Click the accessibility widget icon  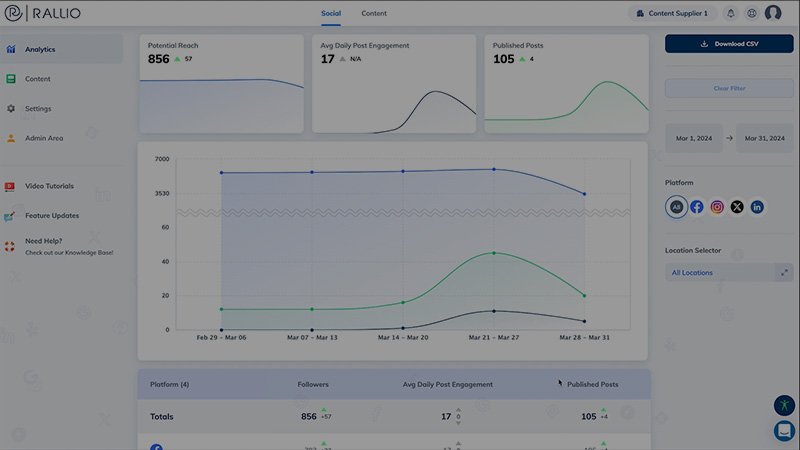[x=784, y=405]
